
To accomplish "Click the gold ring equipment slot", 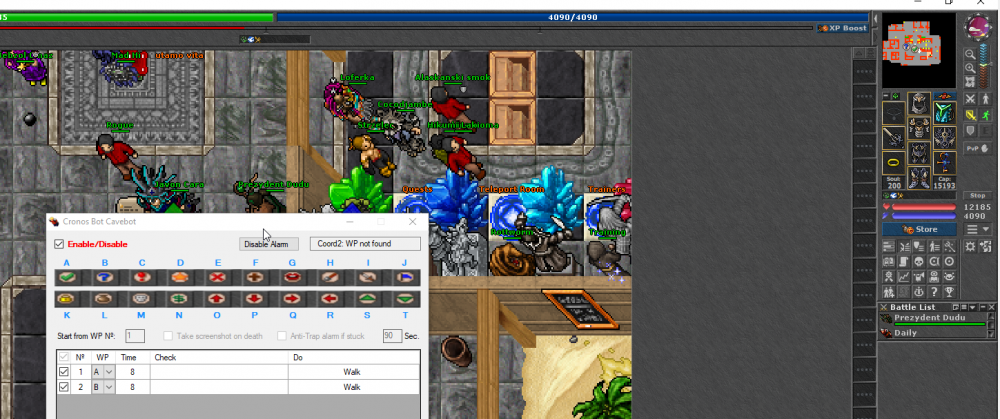I will click(x=893, y=161).
